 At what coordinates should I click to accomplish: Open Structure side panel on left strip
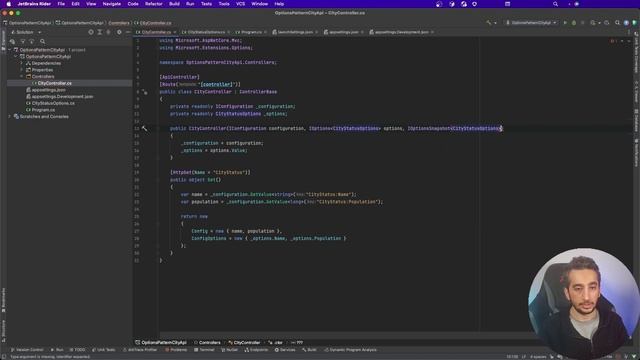pyautogui.click(x=4, y=331)
